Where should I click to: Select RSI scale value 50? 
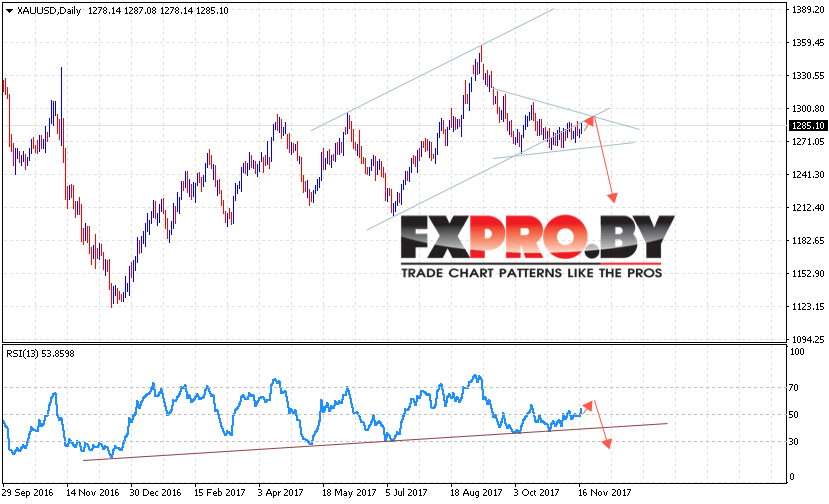[x=794, y=415]
